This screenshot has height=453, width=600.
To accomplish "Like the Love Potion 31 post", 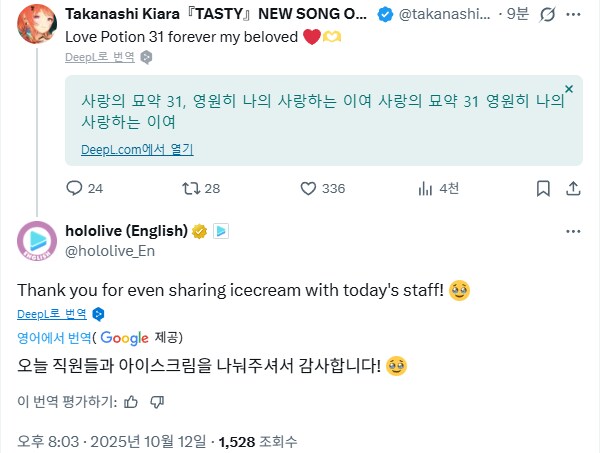I will tap(309, 188).
